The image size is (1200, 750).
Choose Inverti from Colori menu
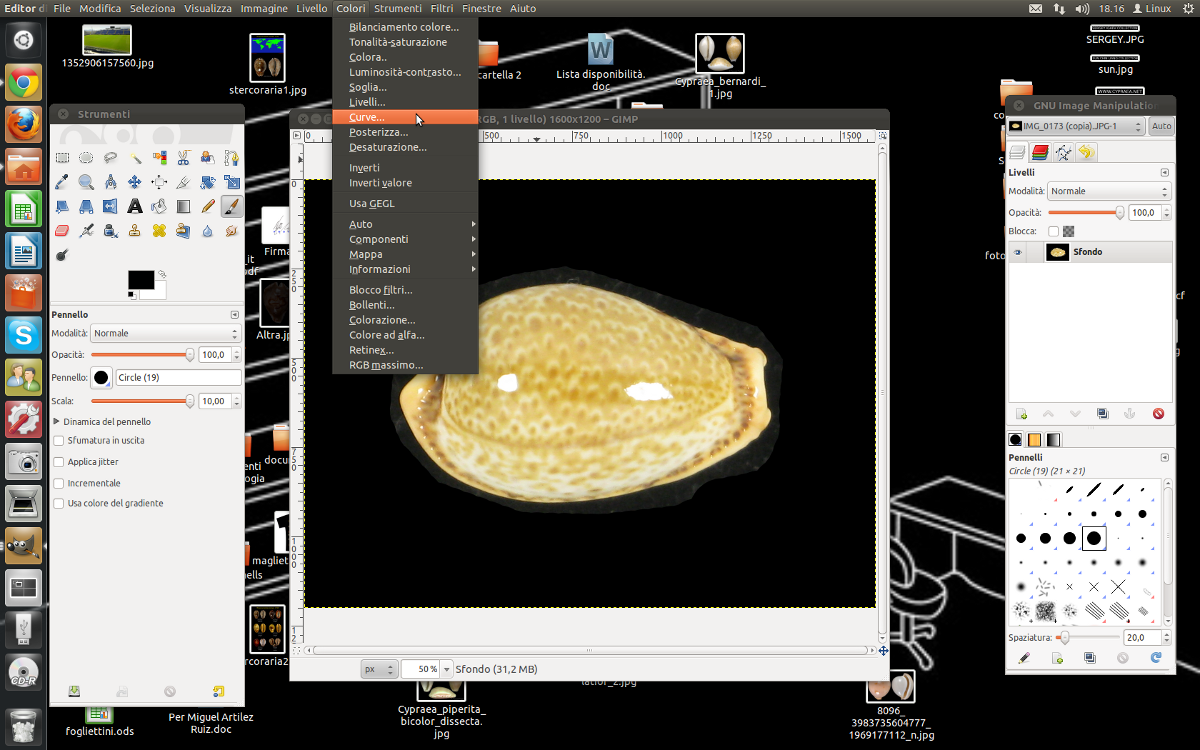coord(405,168)
